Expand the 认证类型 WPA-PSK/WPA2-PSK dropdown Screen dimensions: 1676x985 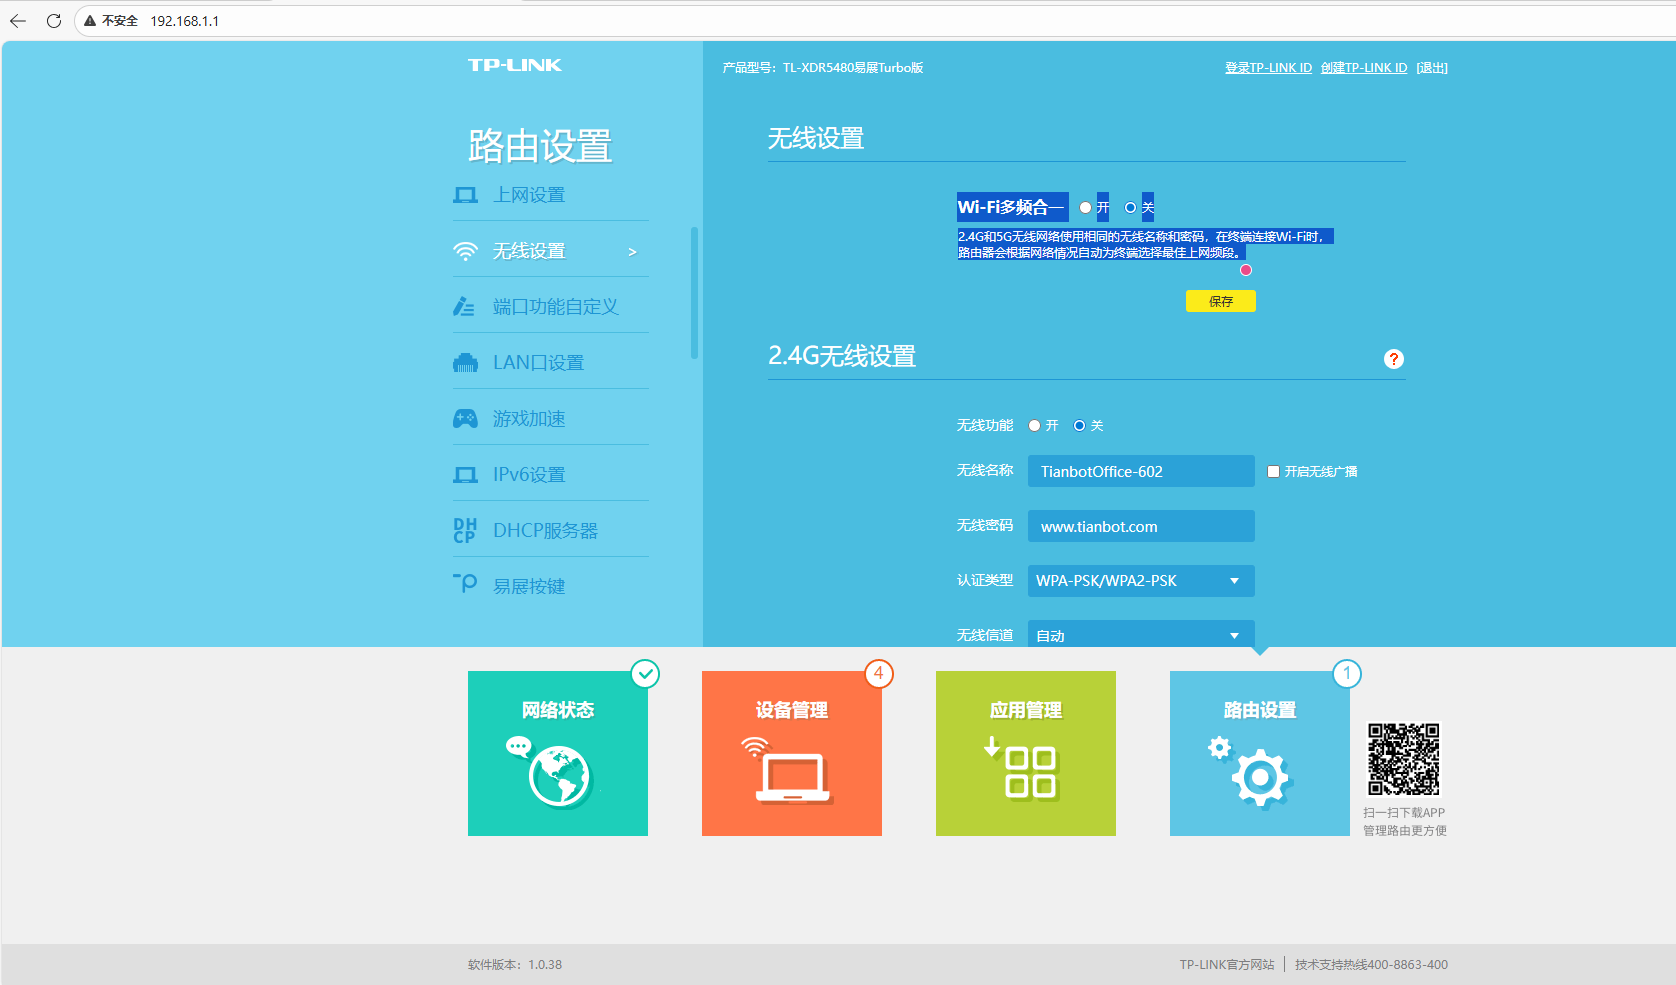[x=1140, y=581]
